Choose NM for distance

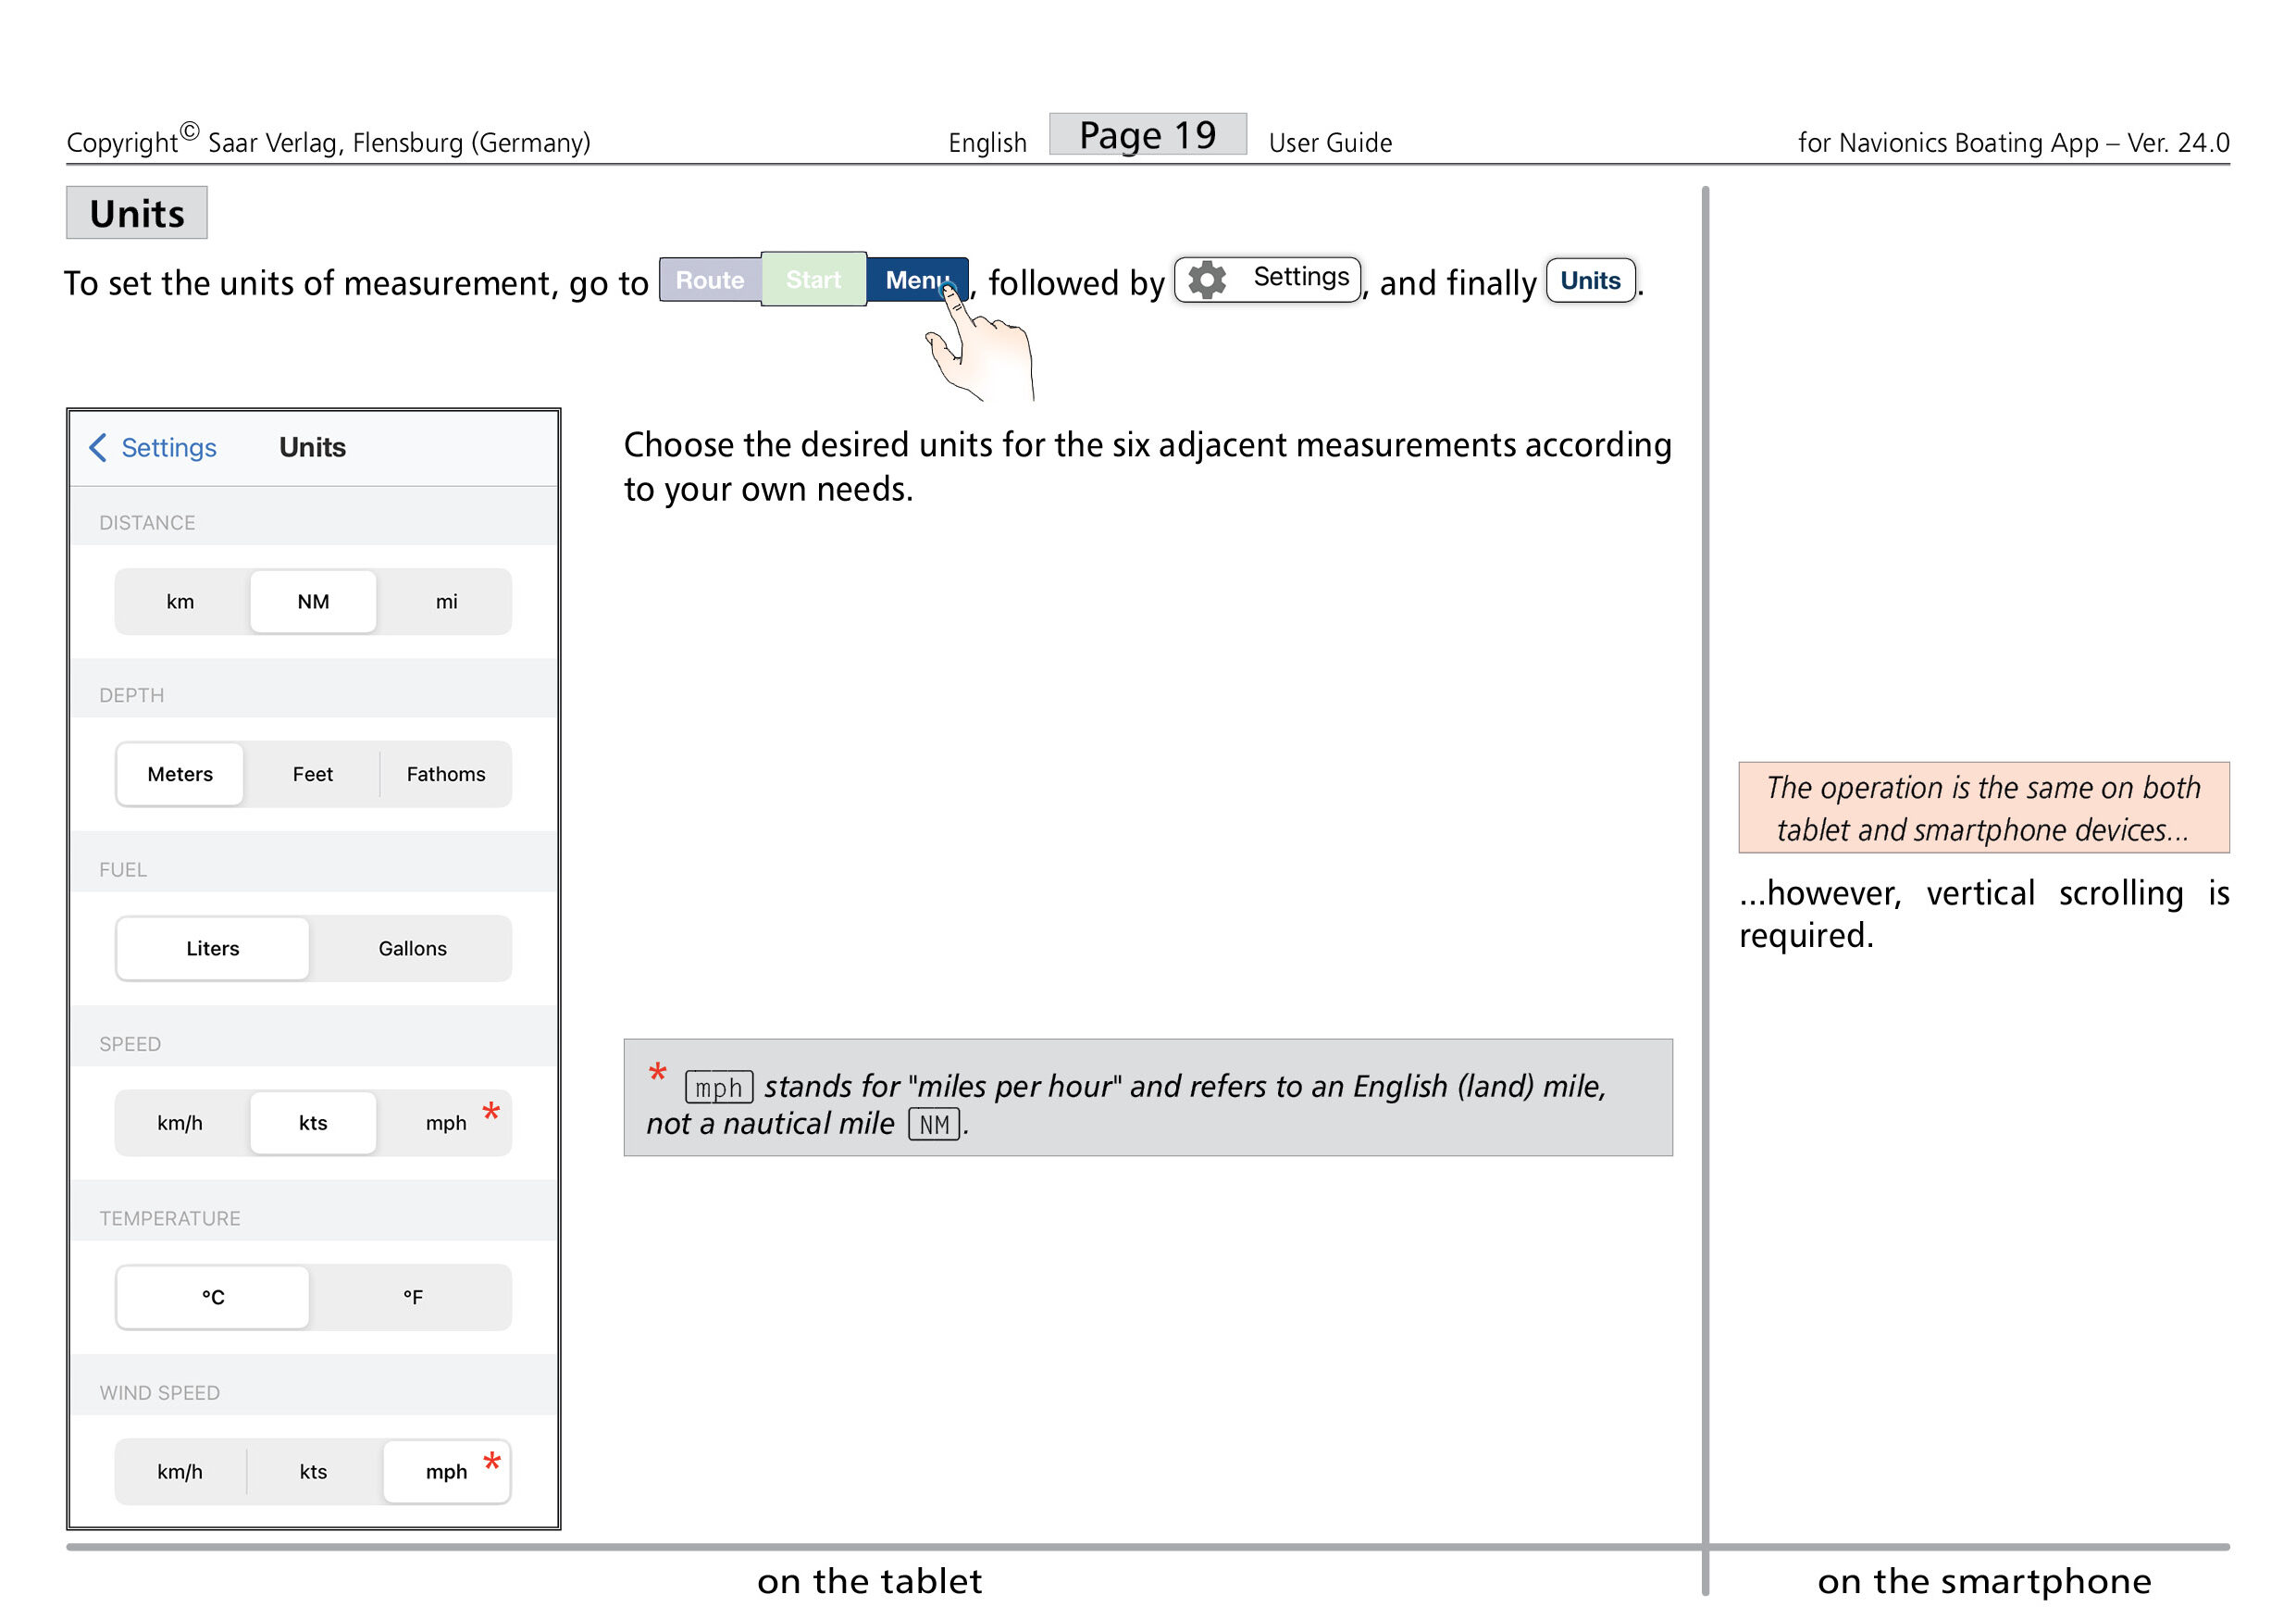(313, 601)
